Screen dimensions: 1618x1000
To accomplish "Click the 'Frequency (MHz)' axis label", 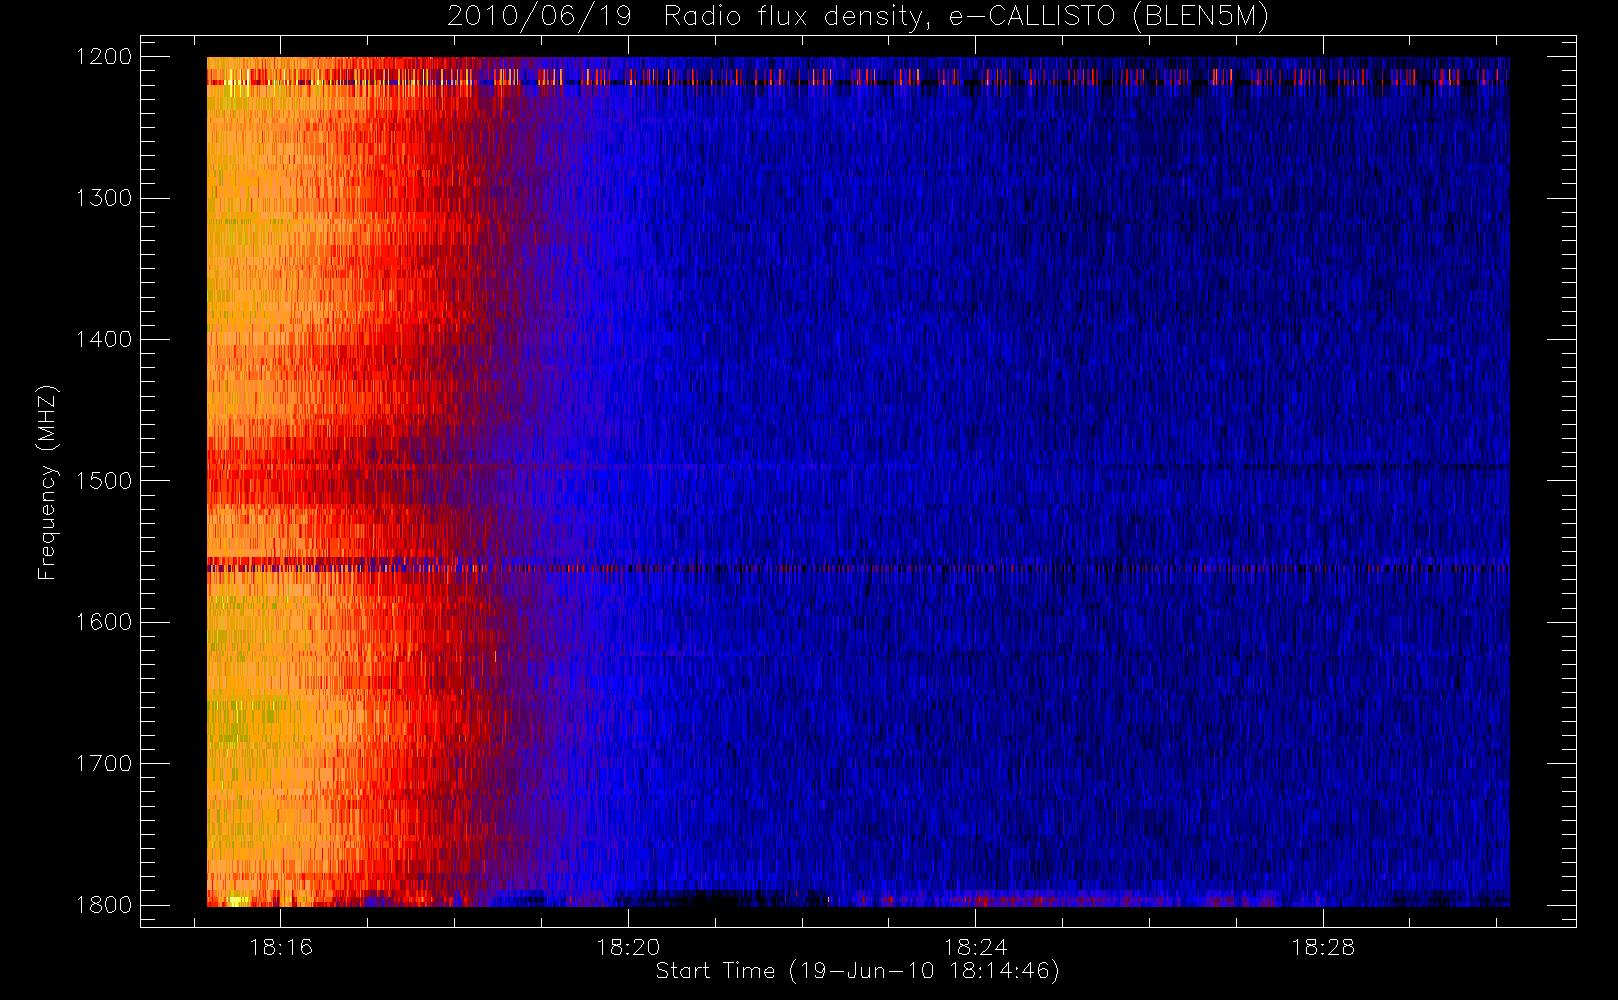I will pos(46,482).
